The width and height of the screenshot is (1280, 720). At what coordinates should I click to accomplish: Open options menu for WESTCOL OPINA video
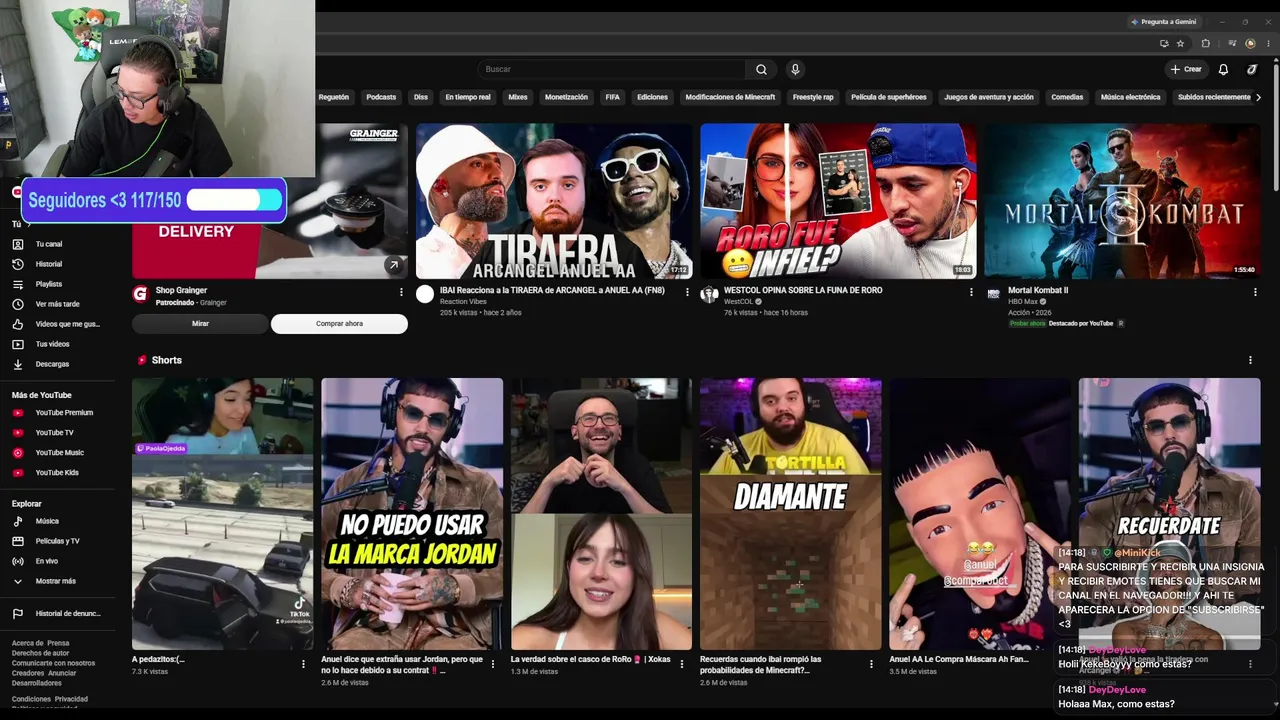tap(970, 292)
